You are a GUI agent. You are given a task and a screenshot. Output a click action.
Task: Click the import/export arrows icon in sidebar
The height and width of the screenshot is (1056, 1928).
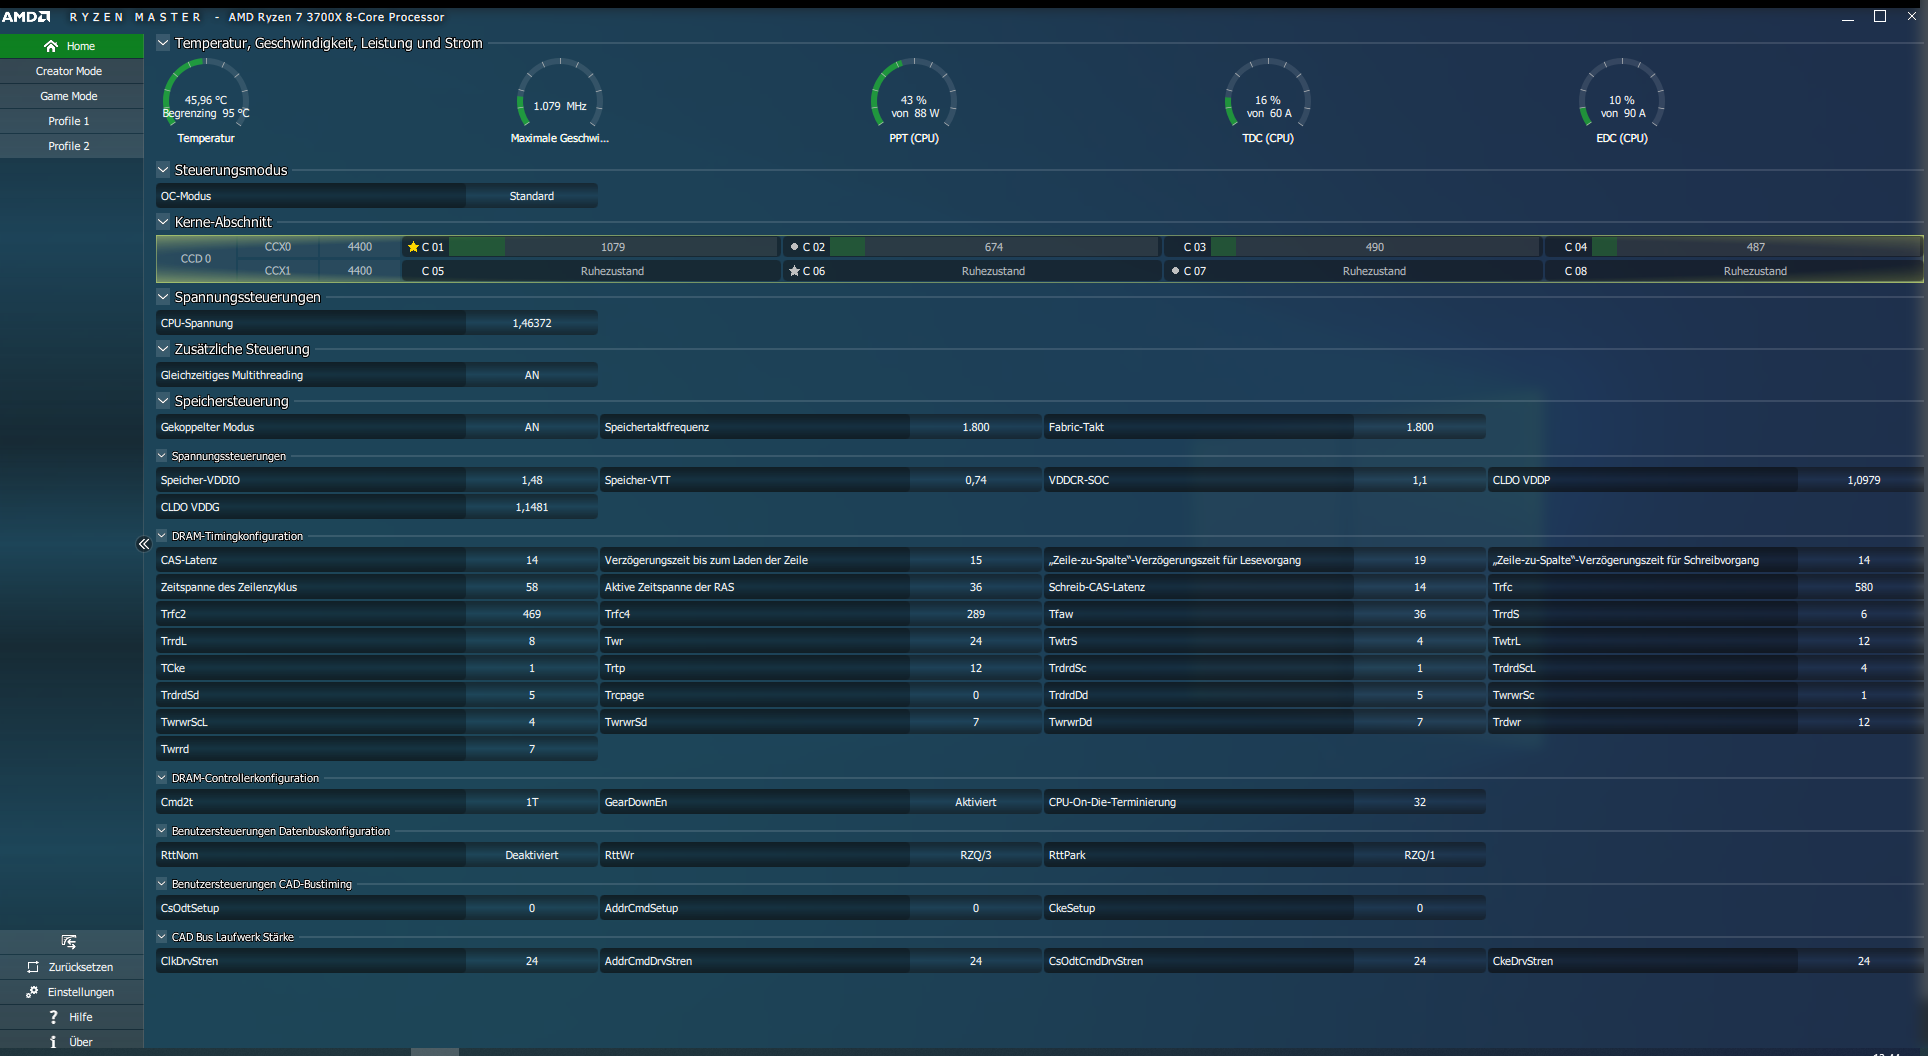coord(69,942)
